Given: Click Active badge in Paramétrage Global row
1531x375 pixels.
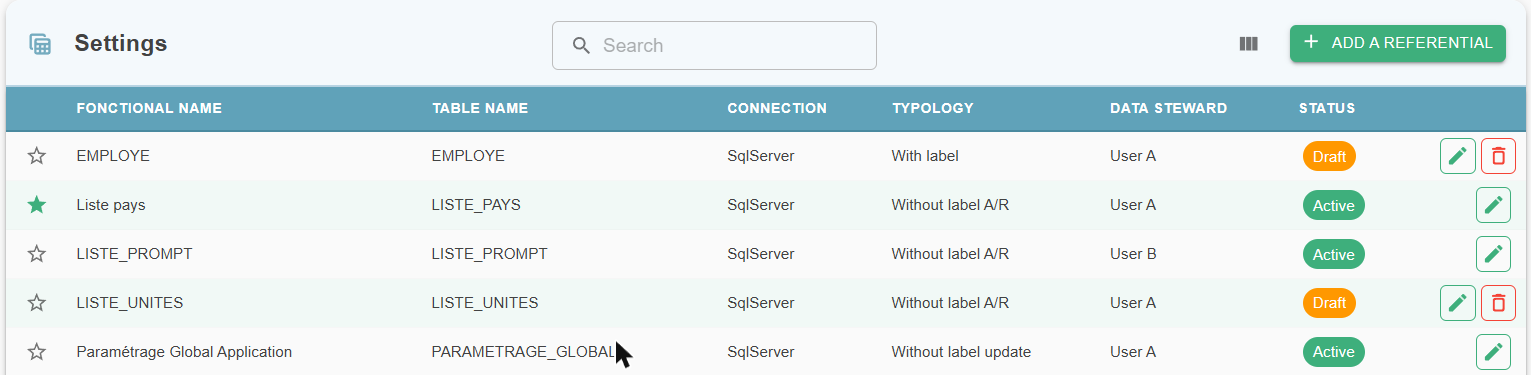Looking at the screenshot, I should [x=1333, y=352].
